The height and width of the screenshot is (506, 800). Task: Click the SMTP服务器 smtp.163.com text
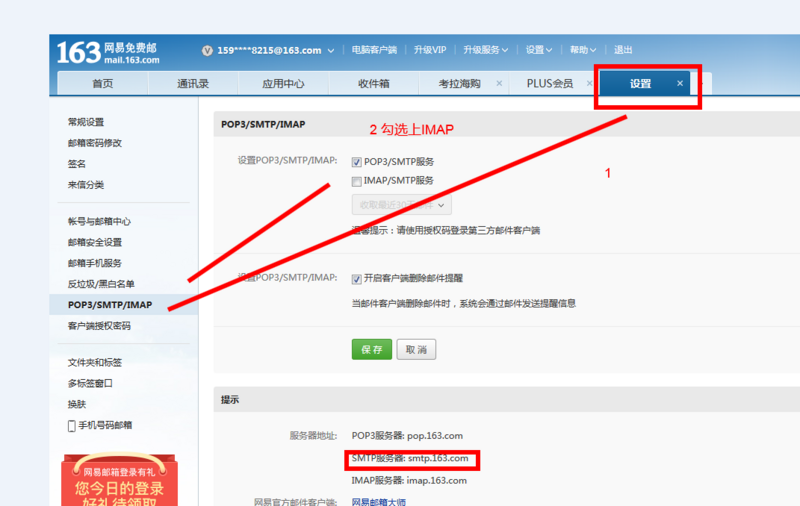[x=410, y=458]
